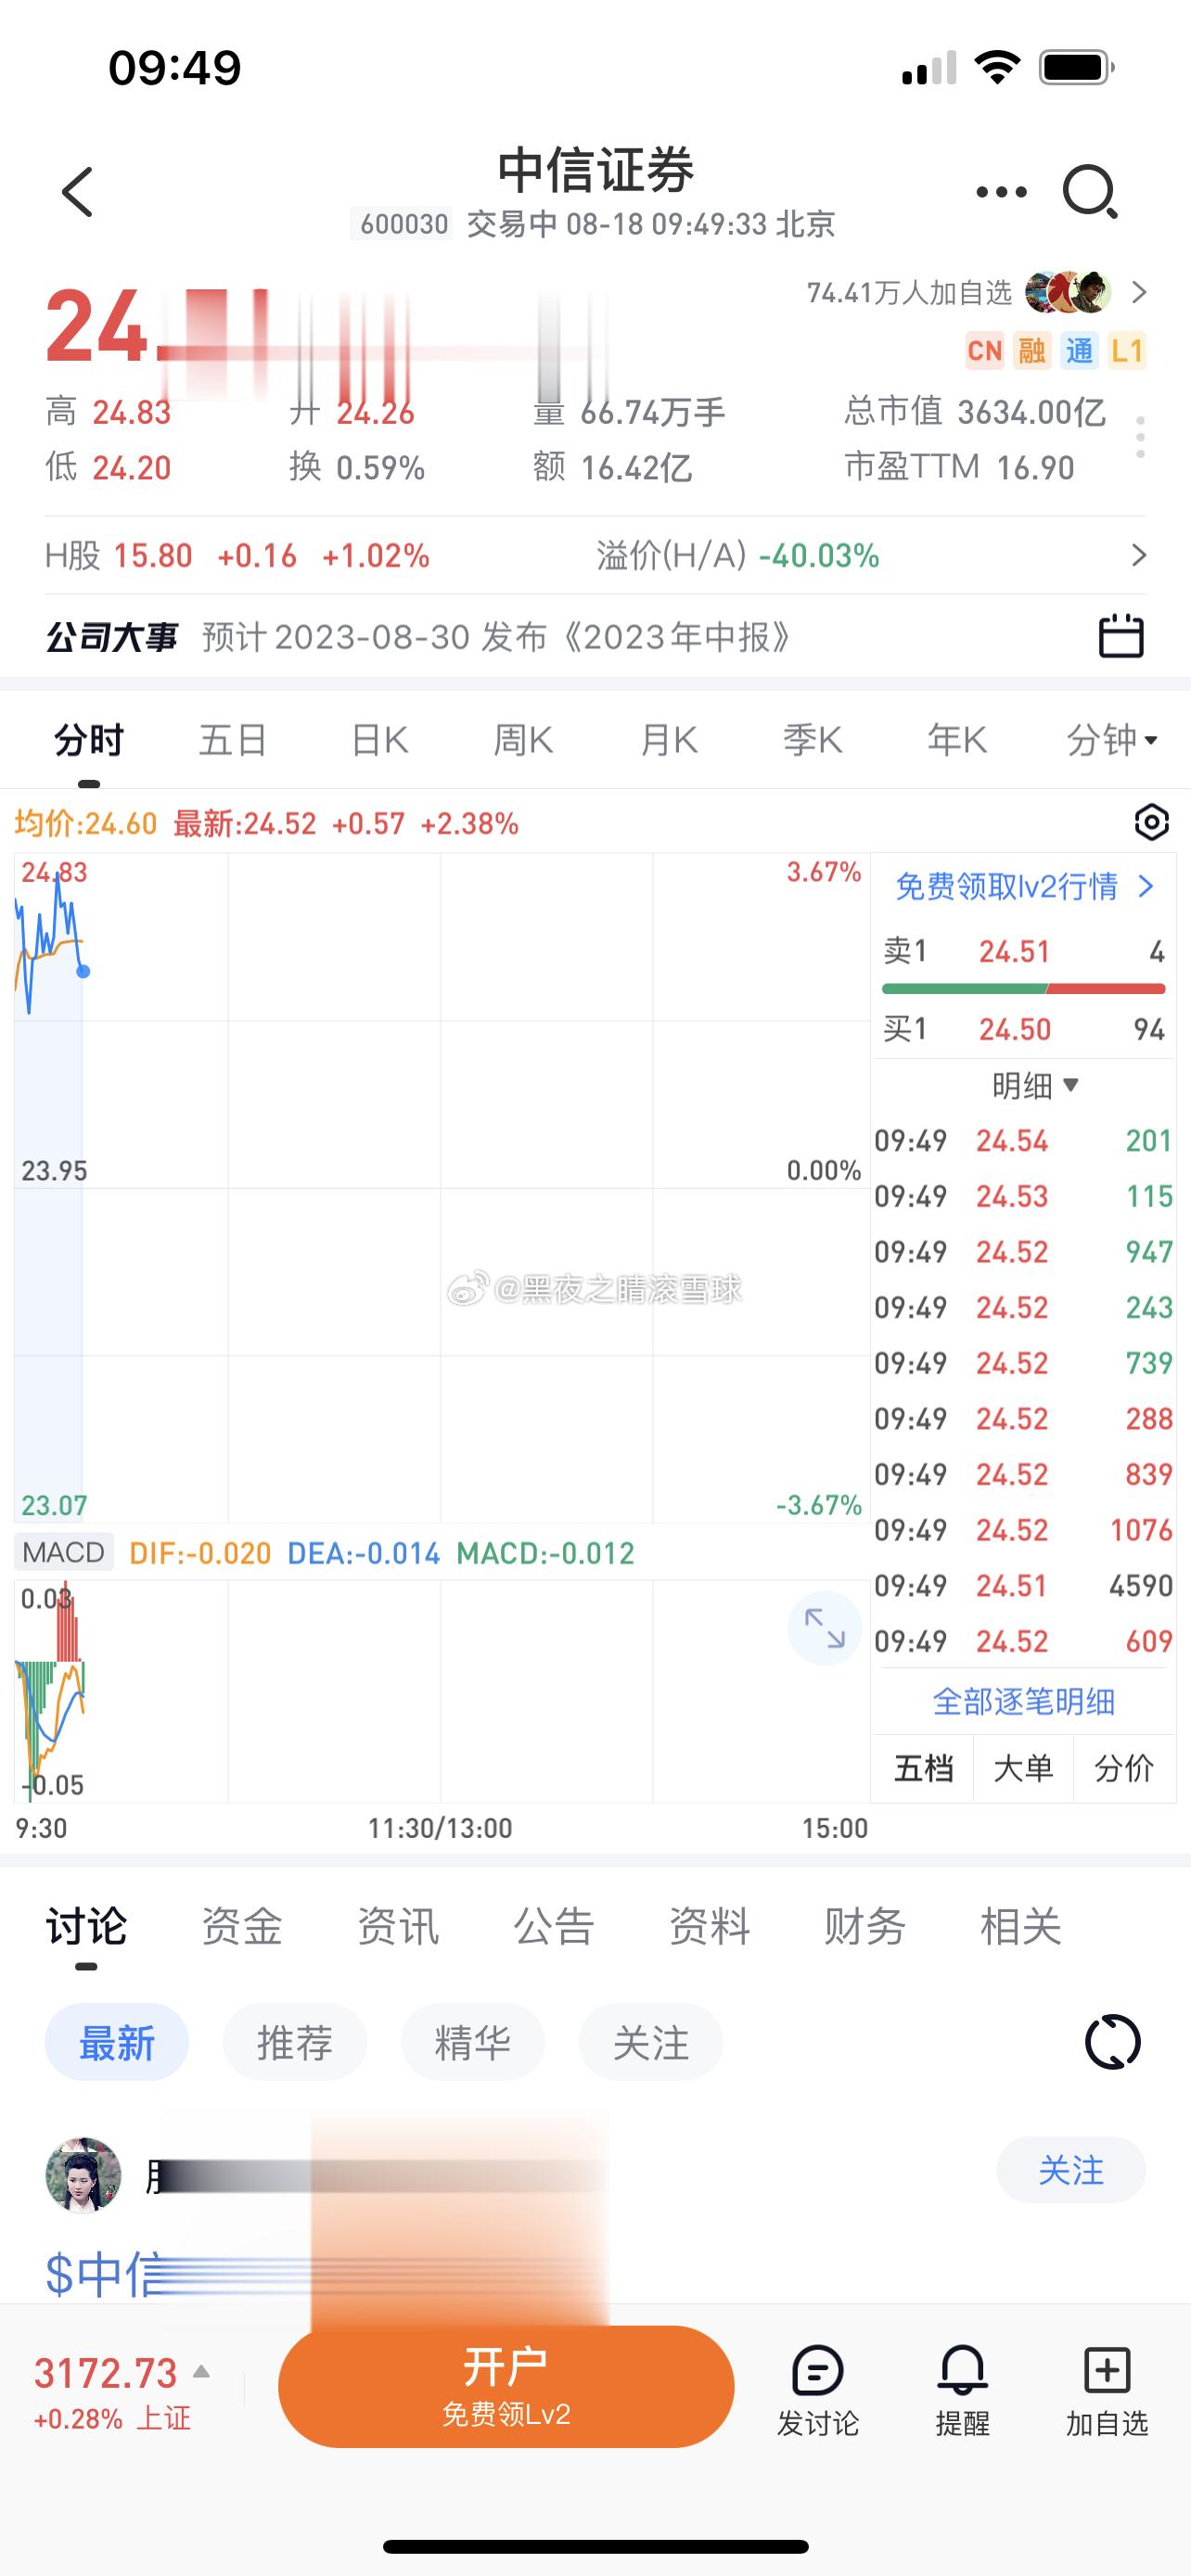Open the 讨论 section tab

[87, 1925]
